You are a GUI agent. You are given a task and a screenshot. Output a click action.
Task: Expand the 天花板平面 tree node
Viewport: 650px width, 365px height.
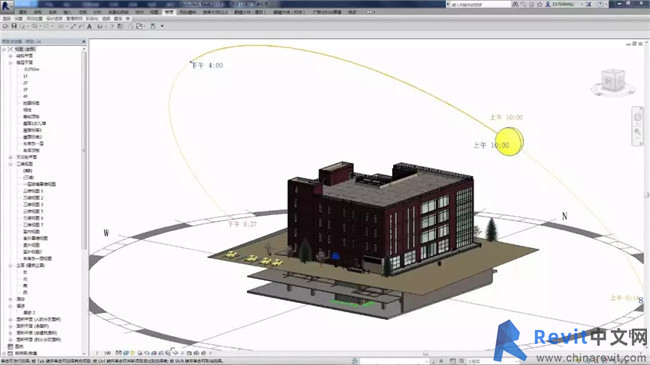click(11, 157)
